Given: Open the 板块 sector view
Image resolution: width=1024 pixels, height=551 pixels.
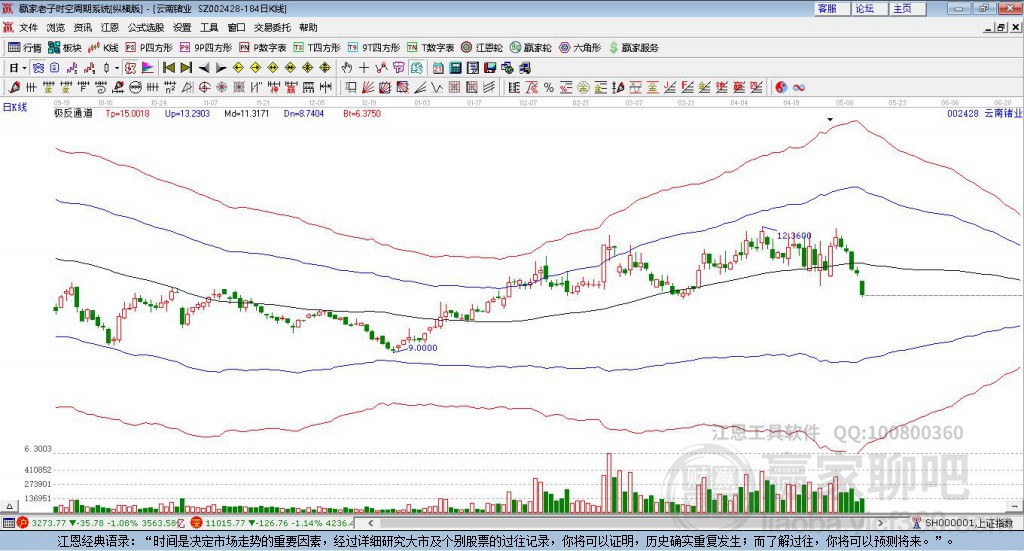Looking at the screenshot, I should [x=64, y=48].
